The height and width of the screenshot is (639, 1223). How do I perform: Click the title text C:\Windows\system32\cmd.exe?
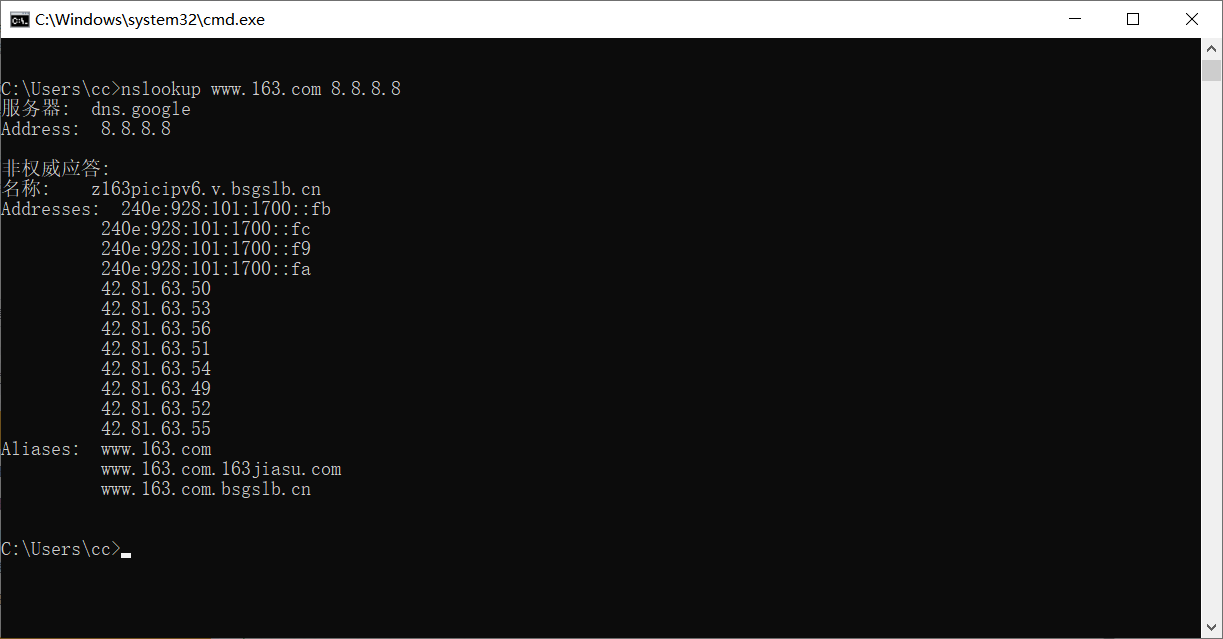pyautogui.click(x=150, y=19)
